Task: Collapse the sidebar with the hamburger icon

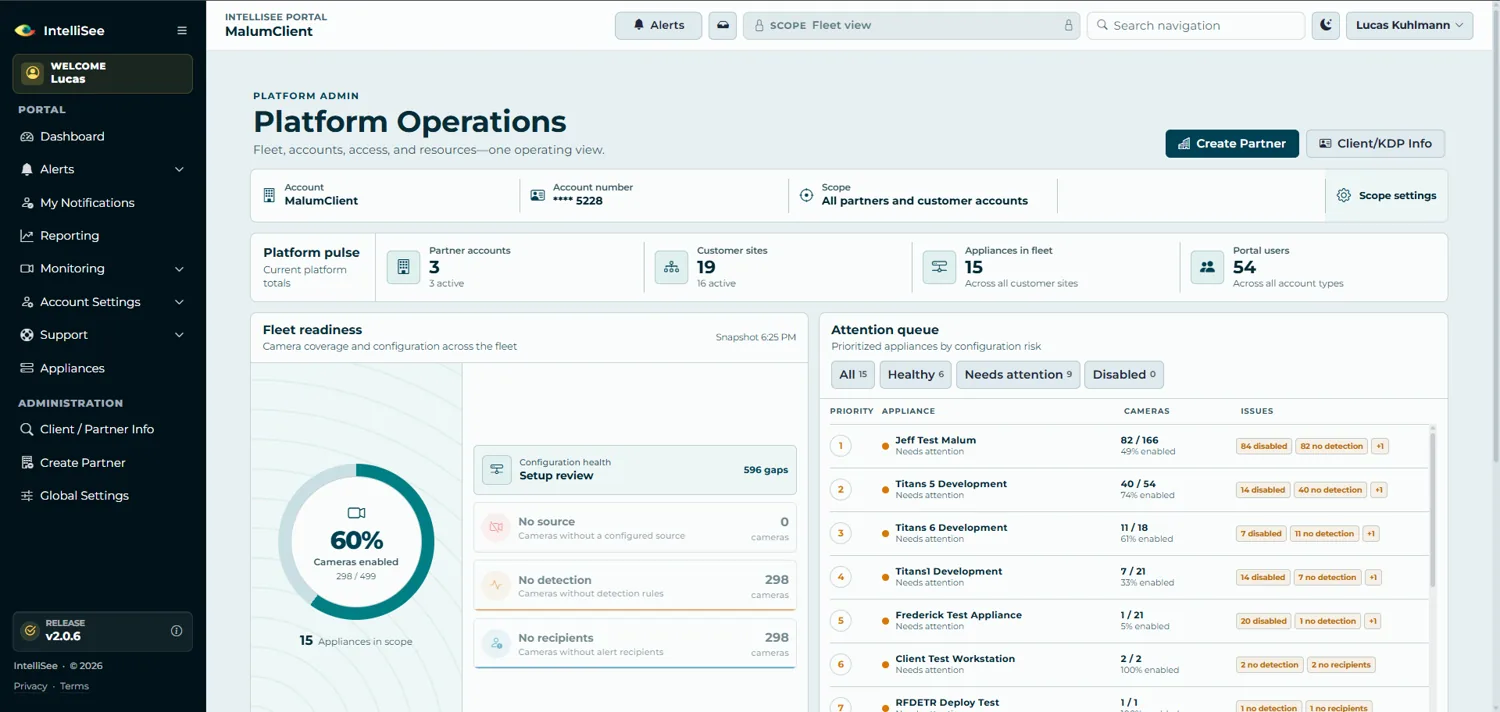Action: point(182,31)
